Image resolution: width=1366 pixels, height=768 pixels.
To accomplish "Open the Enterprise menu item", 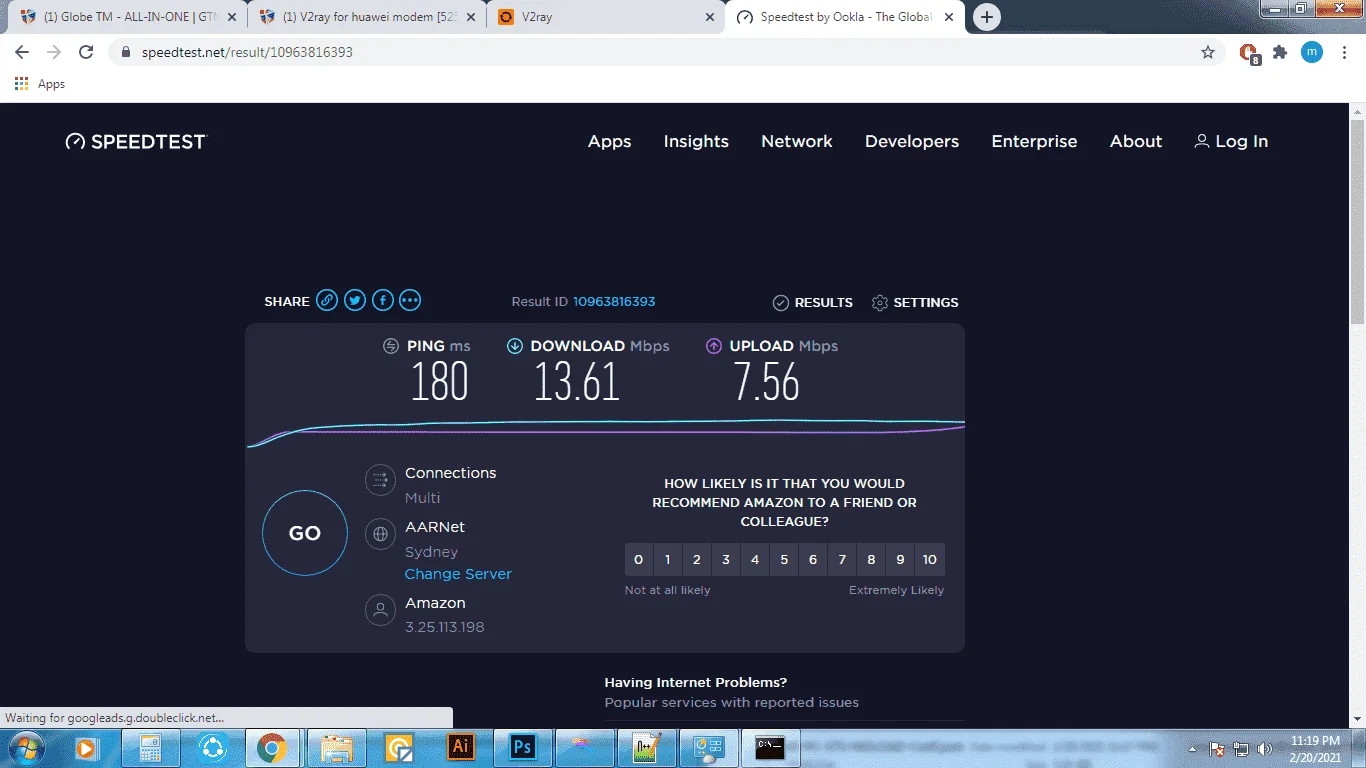I will click(x=1034, y=141).
